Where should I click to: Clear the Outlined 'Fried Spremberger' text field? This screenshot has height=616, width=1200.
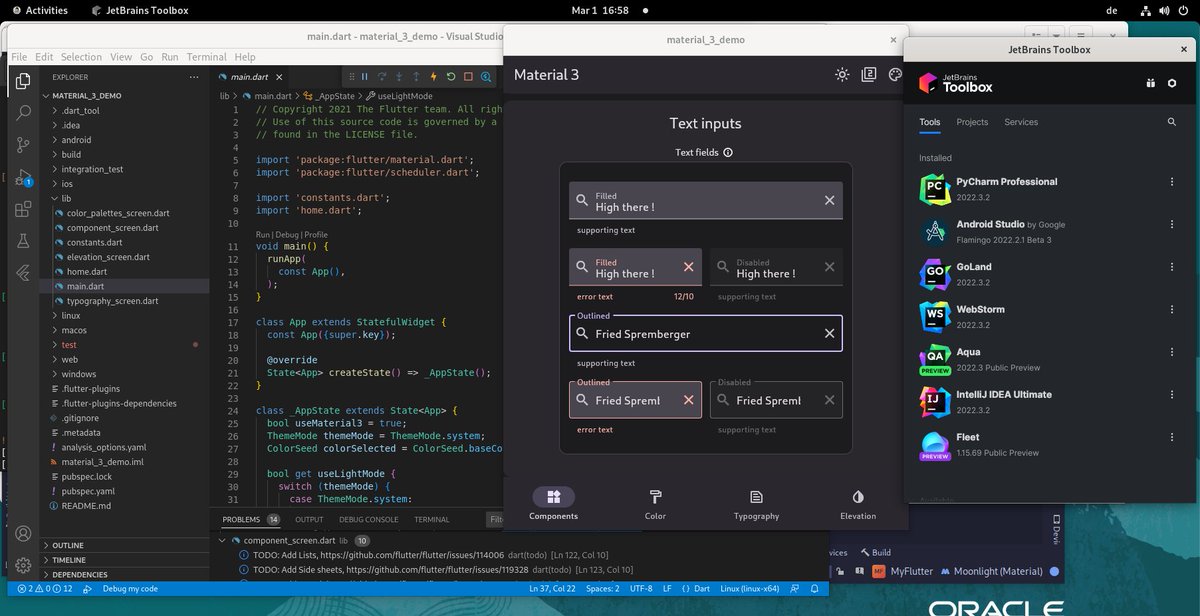pos(829,333)
